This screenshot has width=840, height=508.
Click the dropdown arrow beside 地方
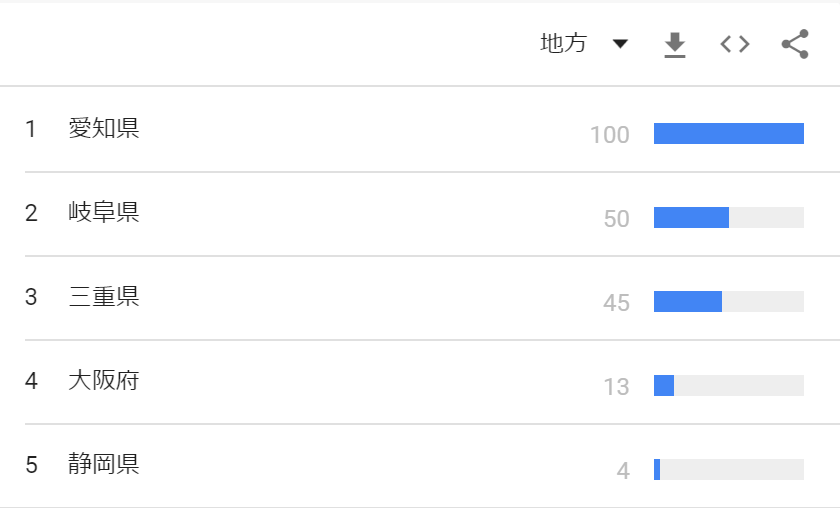[x=620, y=44]
